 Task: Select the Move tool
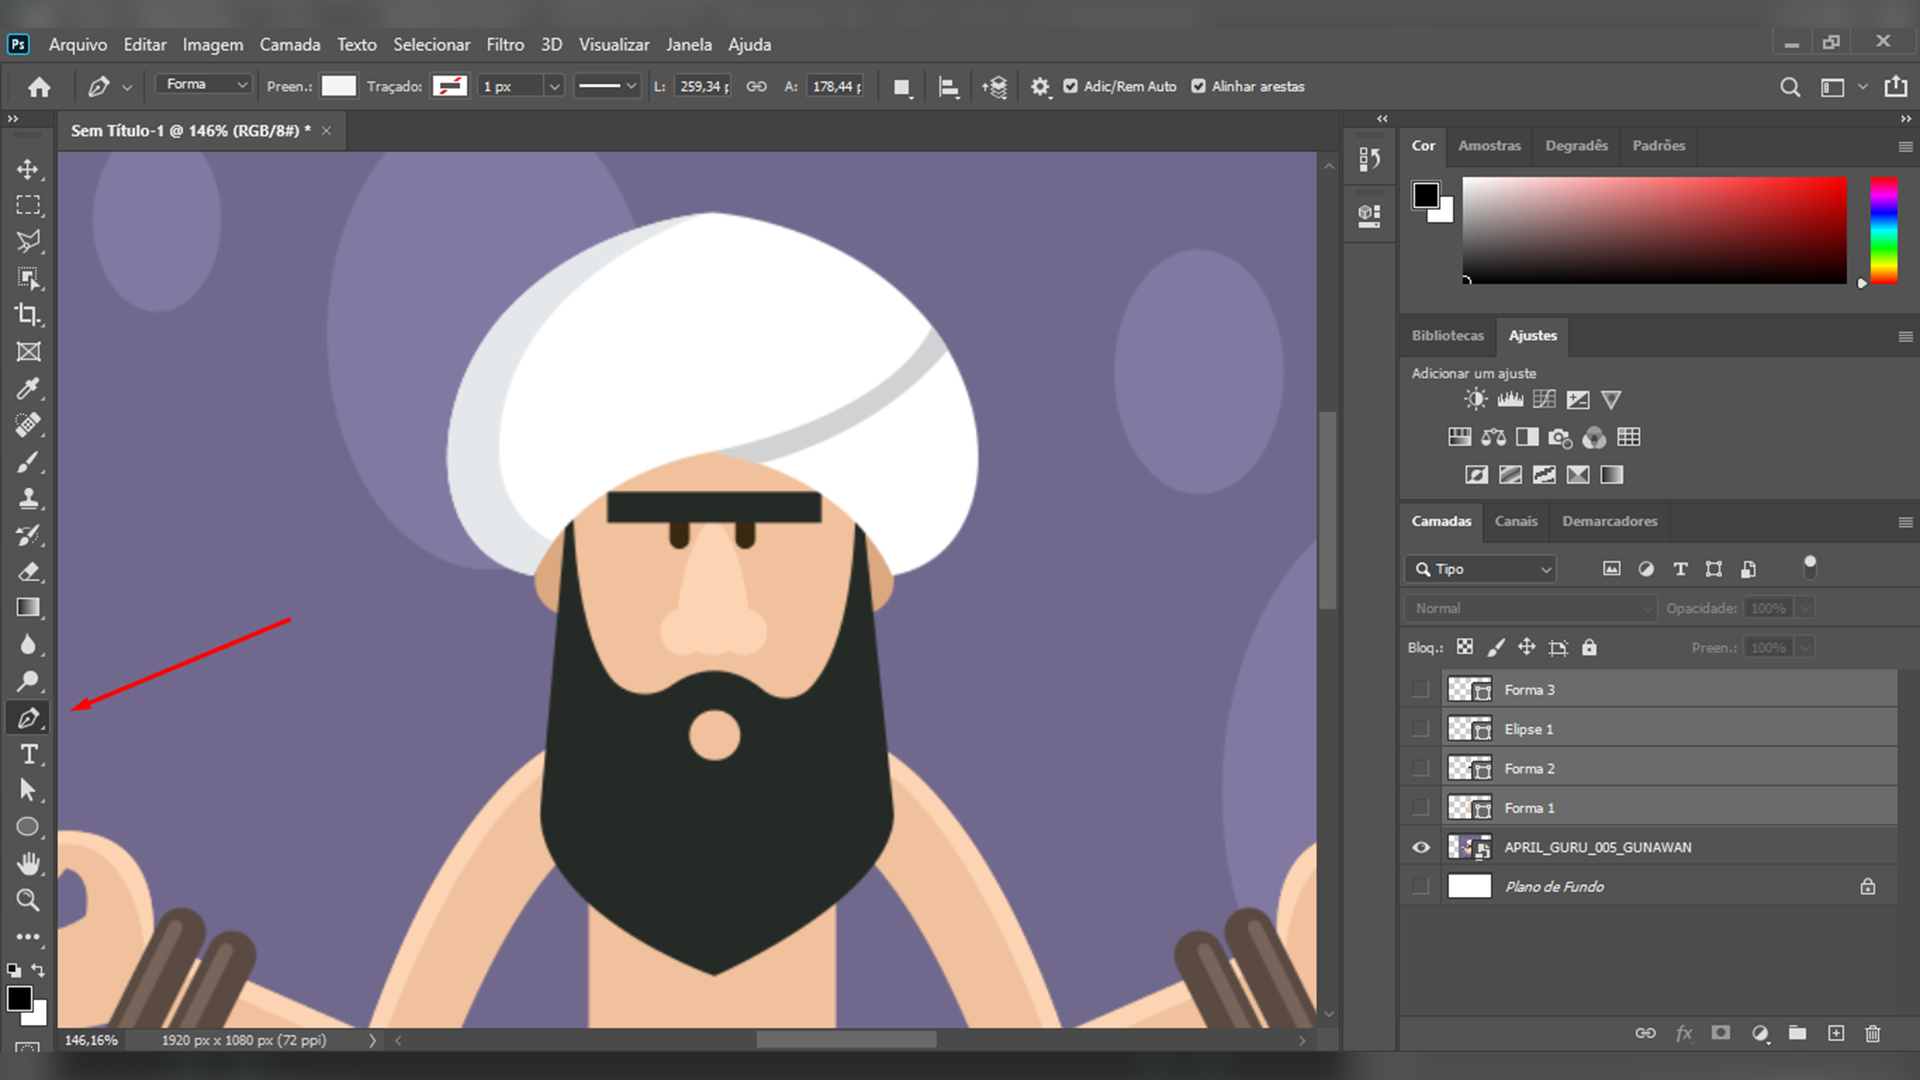(x=28, y=169)
